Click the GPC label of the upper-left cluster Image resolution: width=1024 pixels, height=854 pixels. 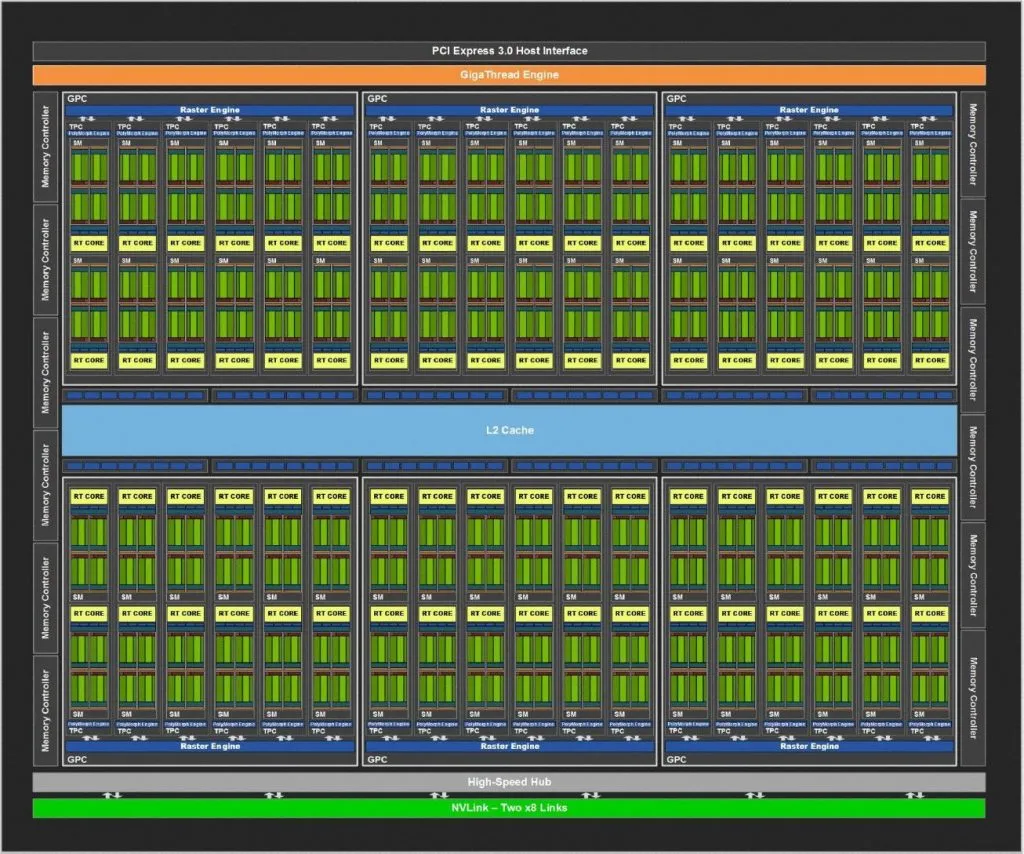(x=77, y=99)
